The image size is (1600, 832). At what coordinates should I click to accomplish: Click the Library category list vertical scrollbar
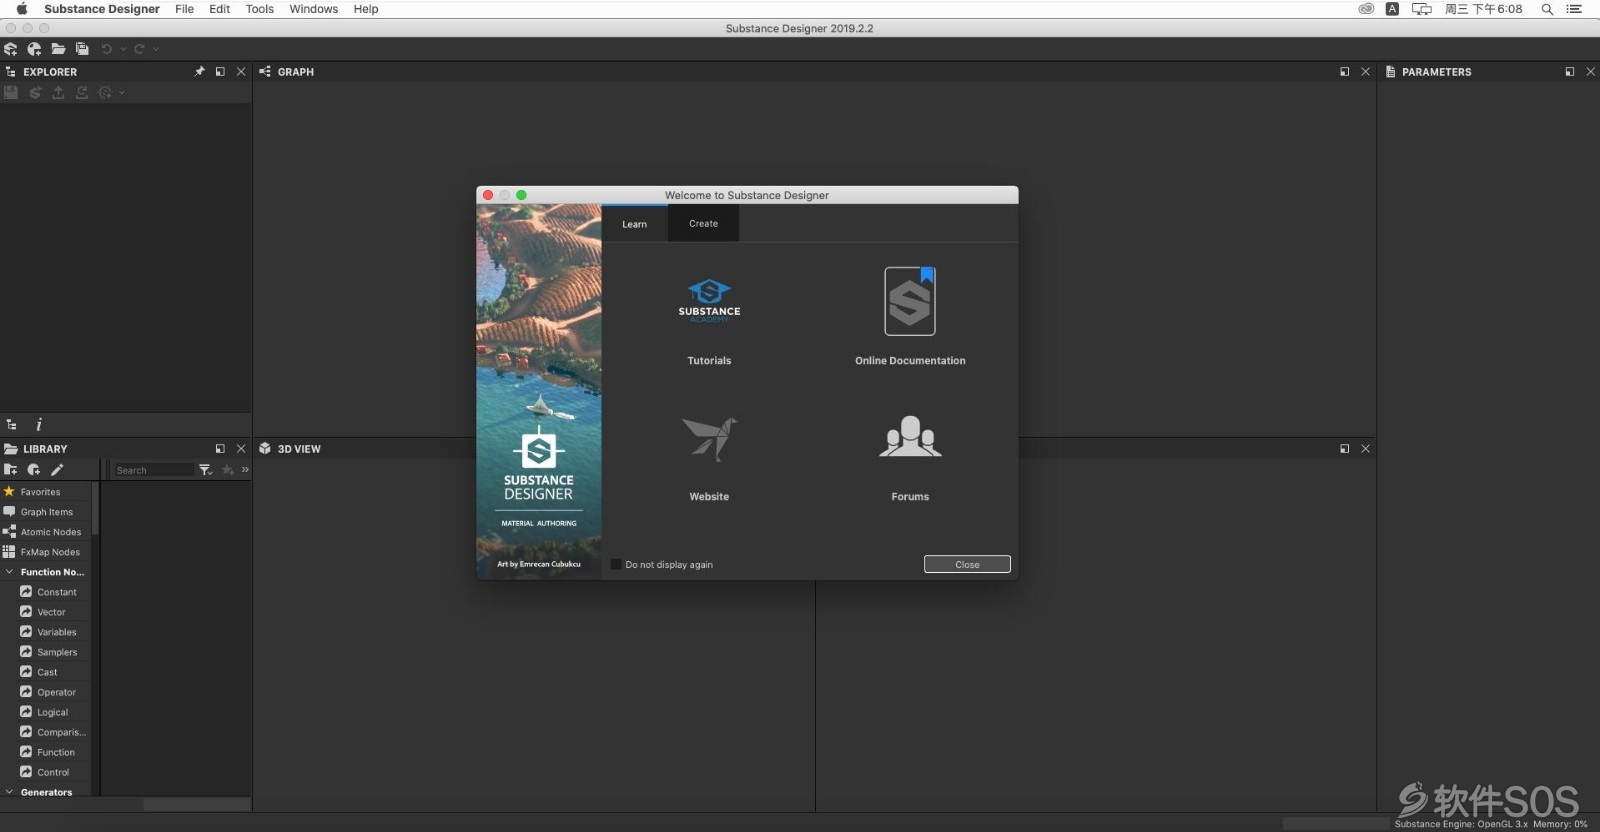pyautogui.click(x=96, y=508)
